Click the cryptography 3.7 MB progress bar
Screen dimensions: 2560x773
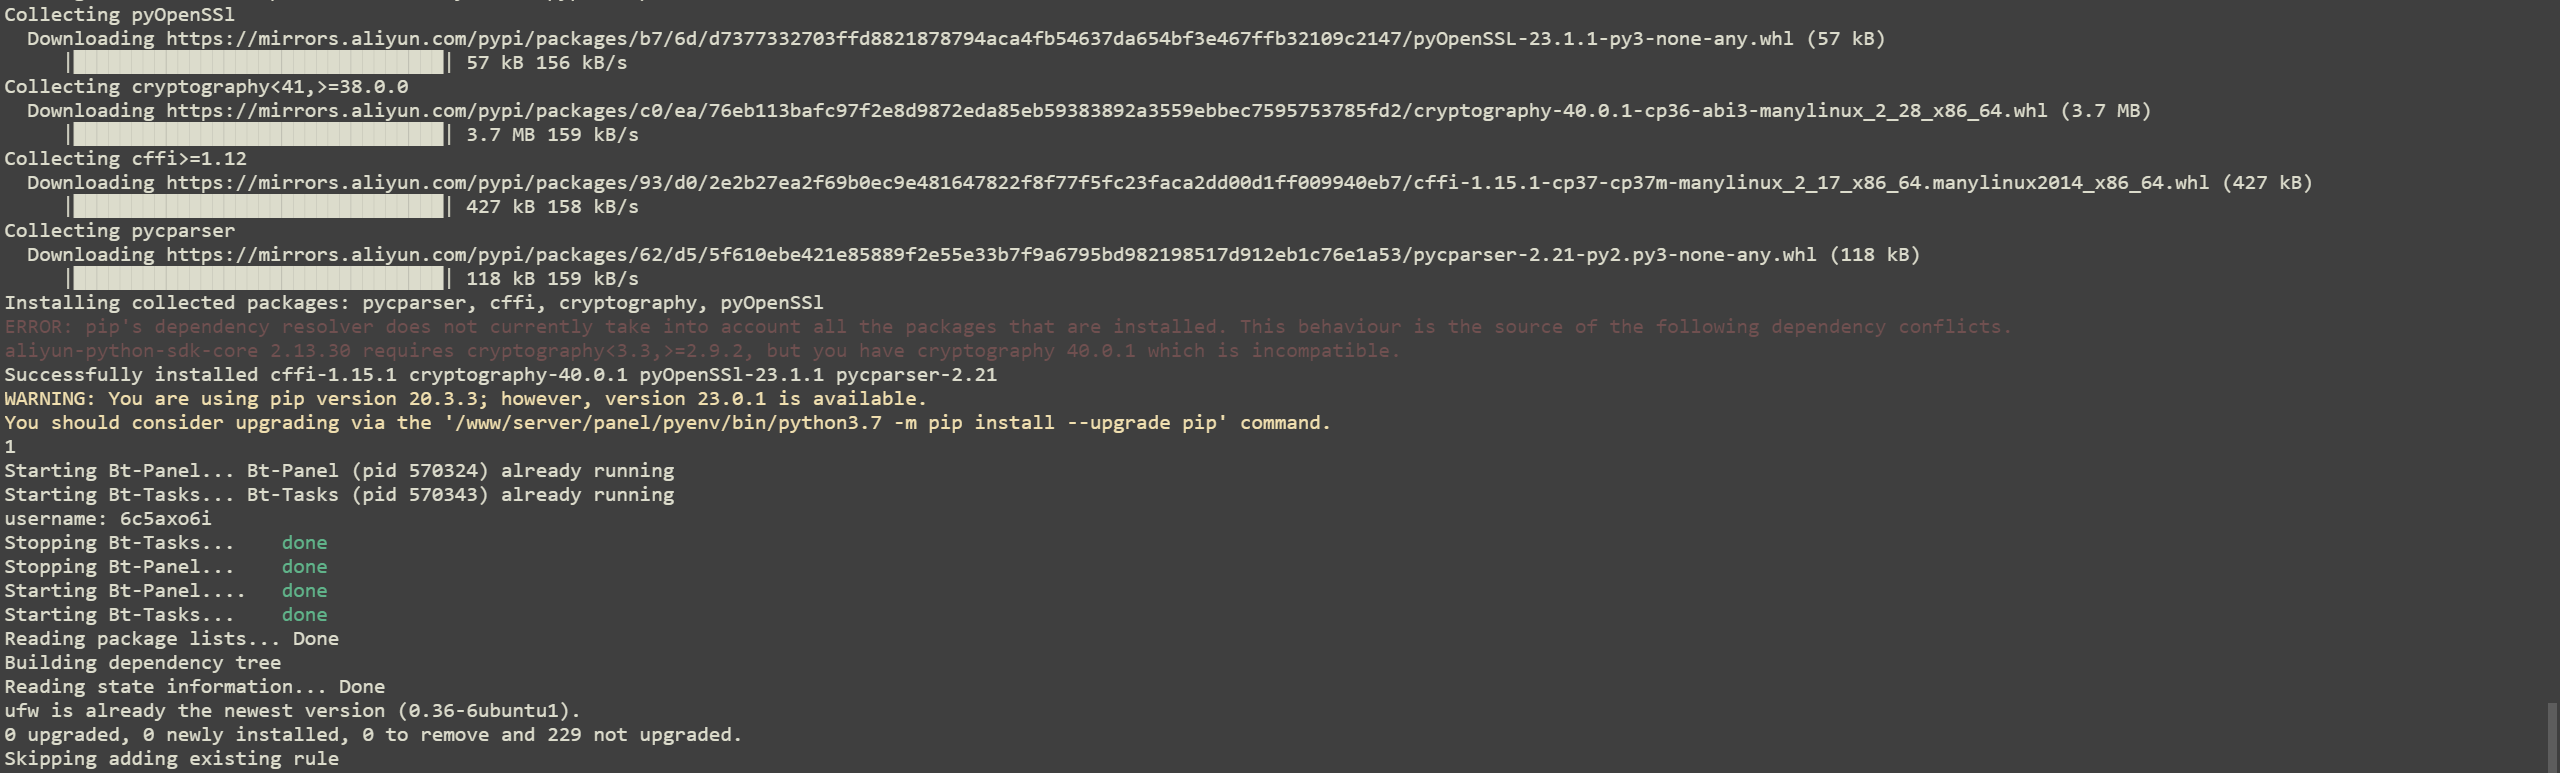[x=260, y=135]
